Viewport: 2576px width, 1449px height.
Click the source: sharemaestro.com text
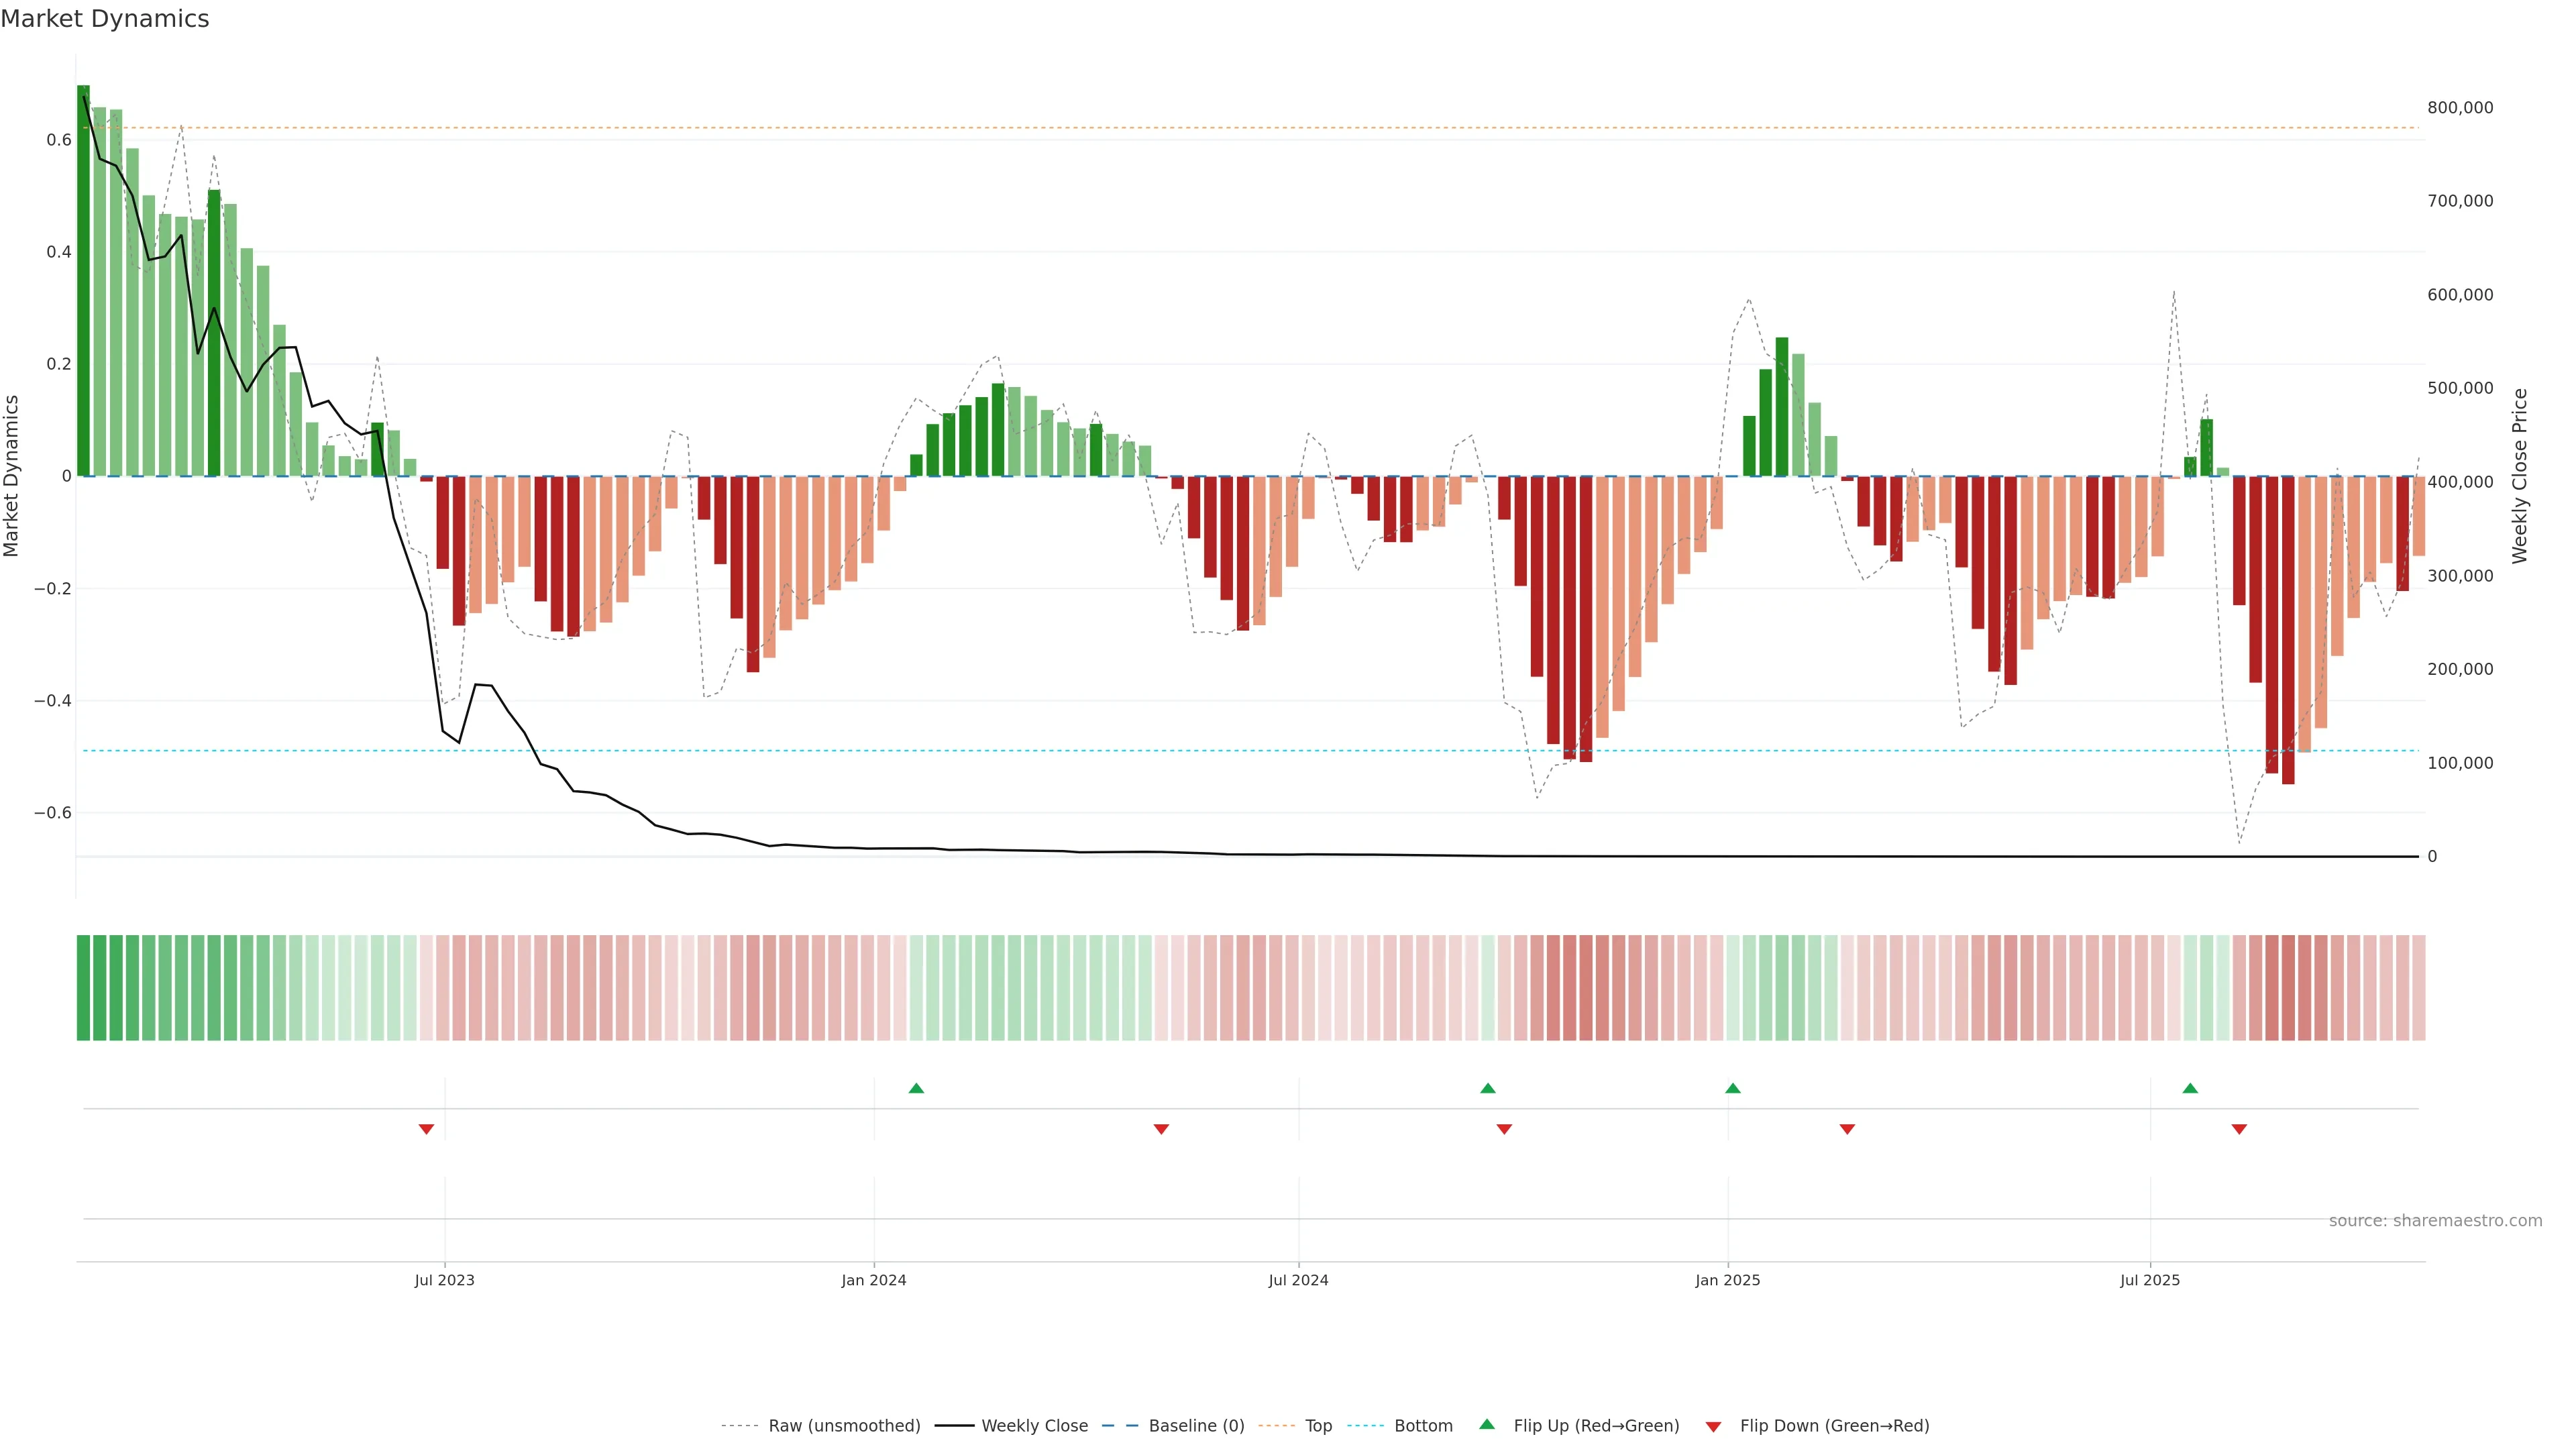pyautogui.click(x=2435, y=1220)
